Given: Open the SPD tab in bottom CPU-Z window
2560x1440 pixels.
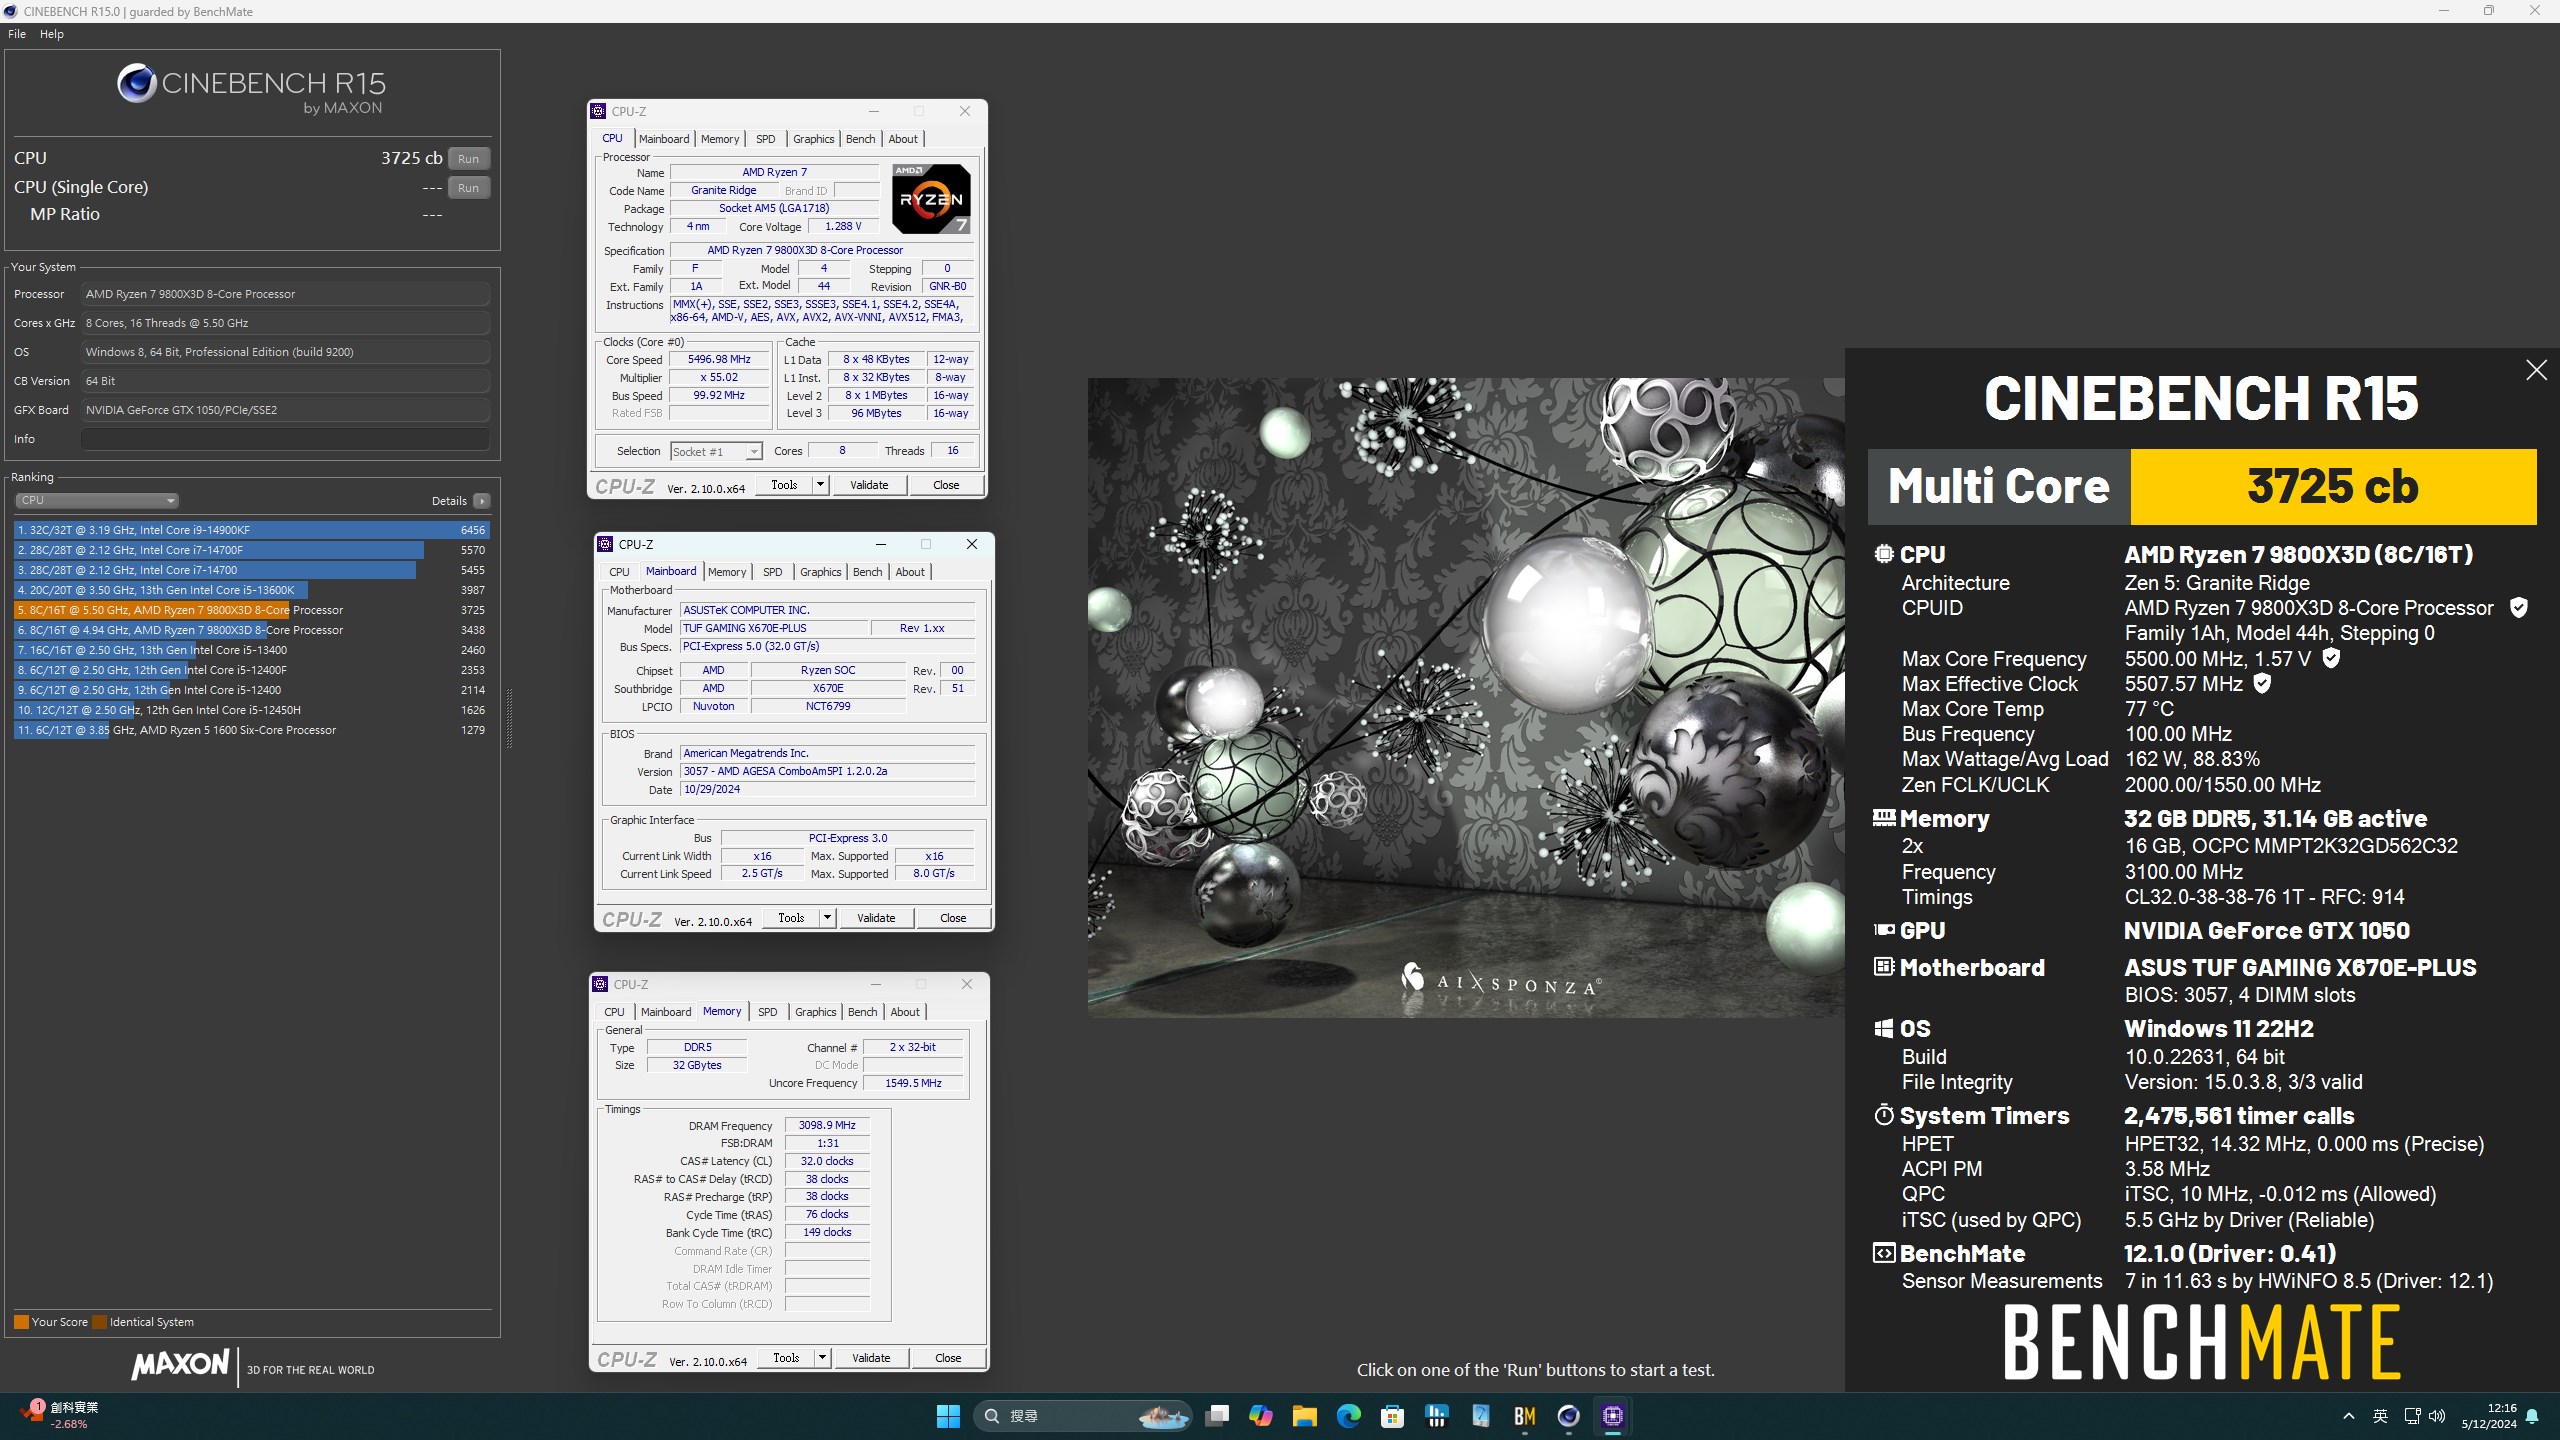Looking at the screenshot, I should (767, 1012).
